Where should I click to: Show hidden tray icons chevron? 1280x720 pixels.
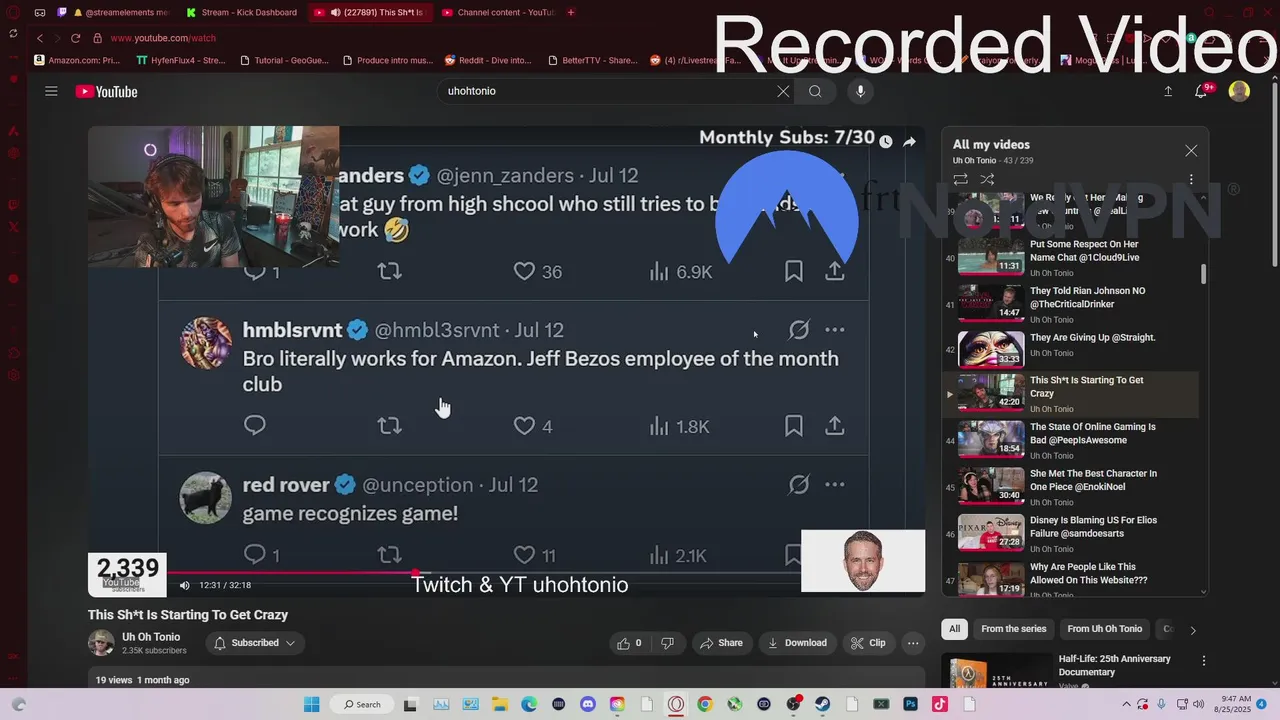tap(1127, 704)
